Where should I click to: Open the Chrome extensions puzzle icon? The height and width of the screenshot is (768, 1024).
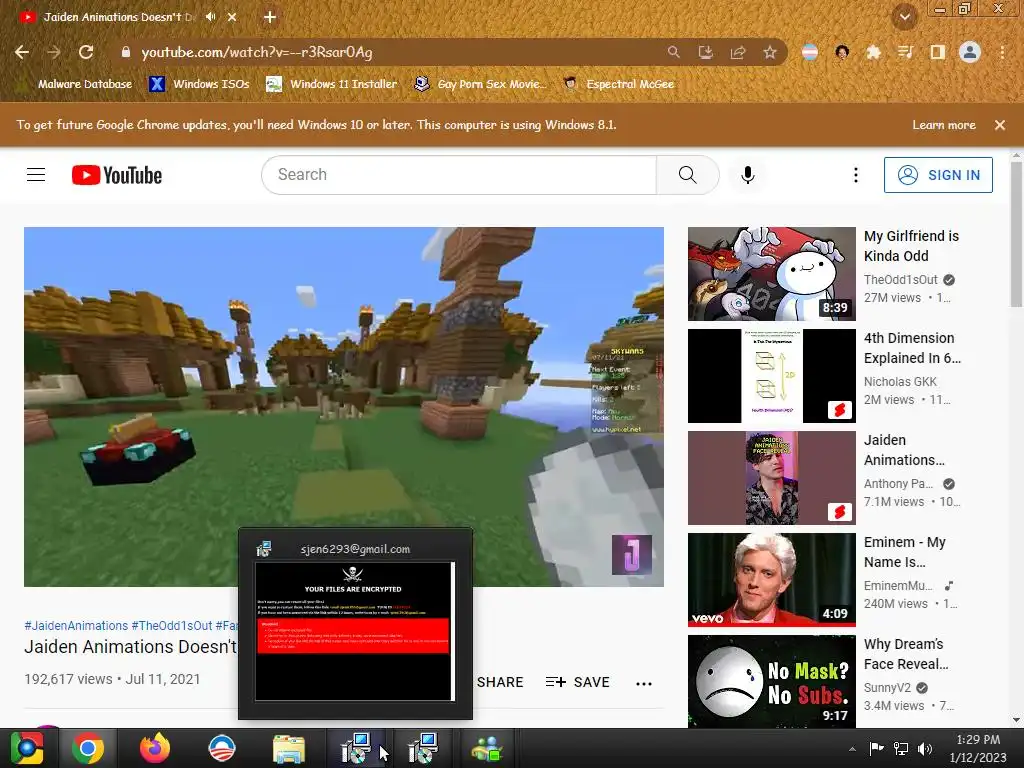coord(873,52)
